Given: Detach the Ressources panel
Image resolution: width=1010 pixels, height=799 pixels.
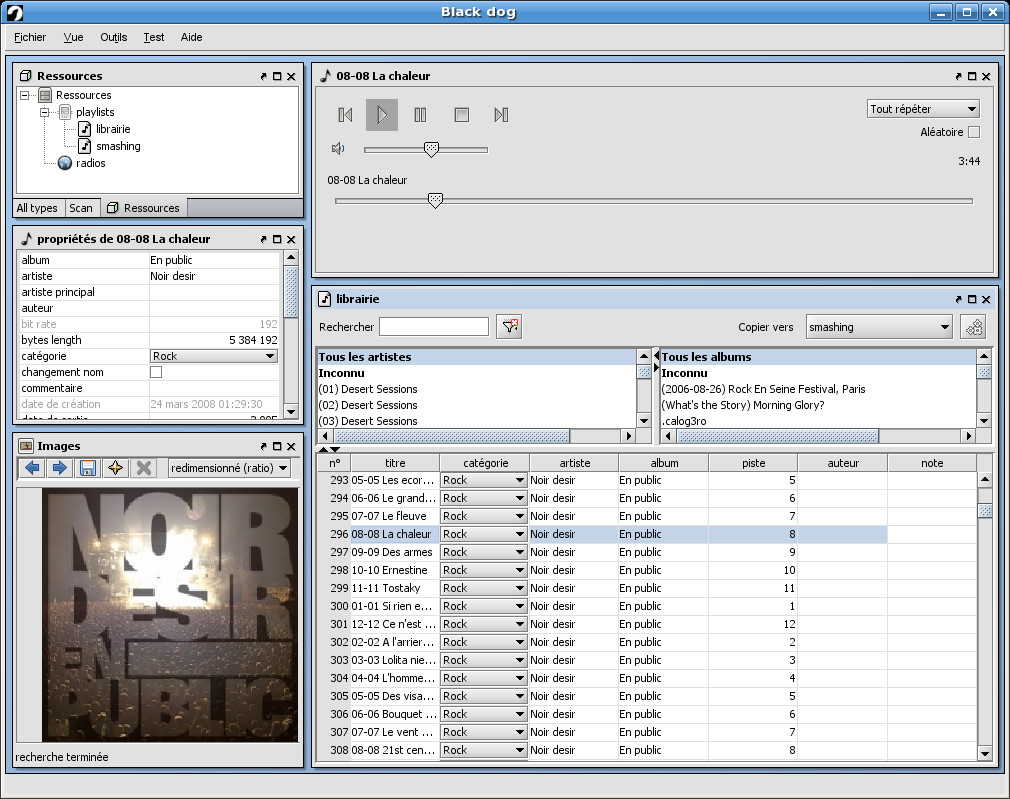Looking at the screenshot, I should (263, 76).
